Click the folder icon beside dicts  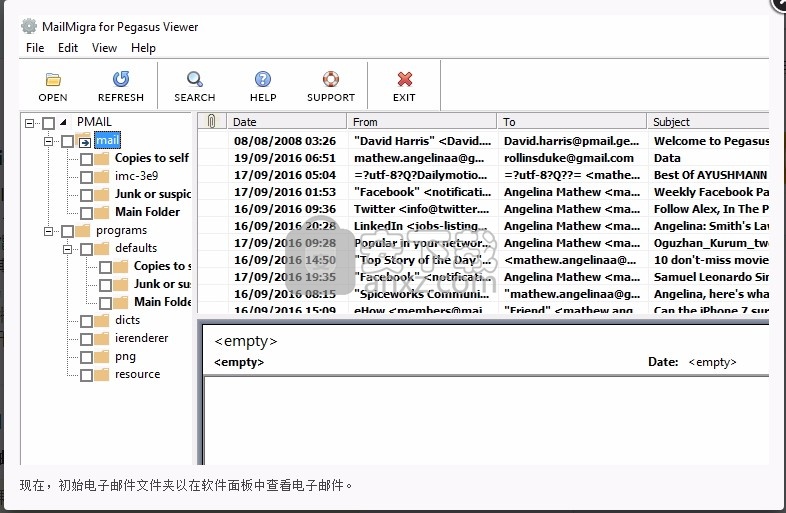coord(102,320)
